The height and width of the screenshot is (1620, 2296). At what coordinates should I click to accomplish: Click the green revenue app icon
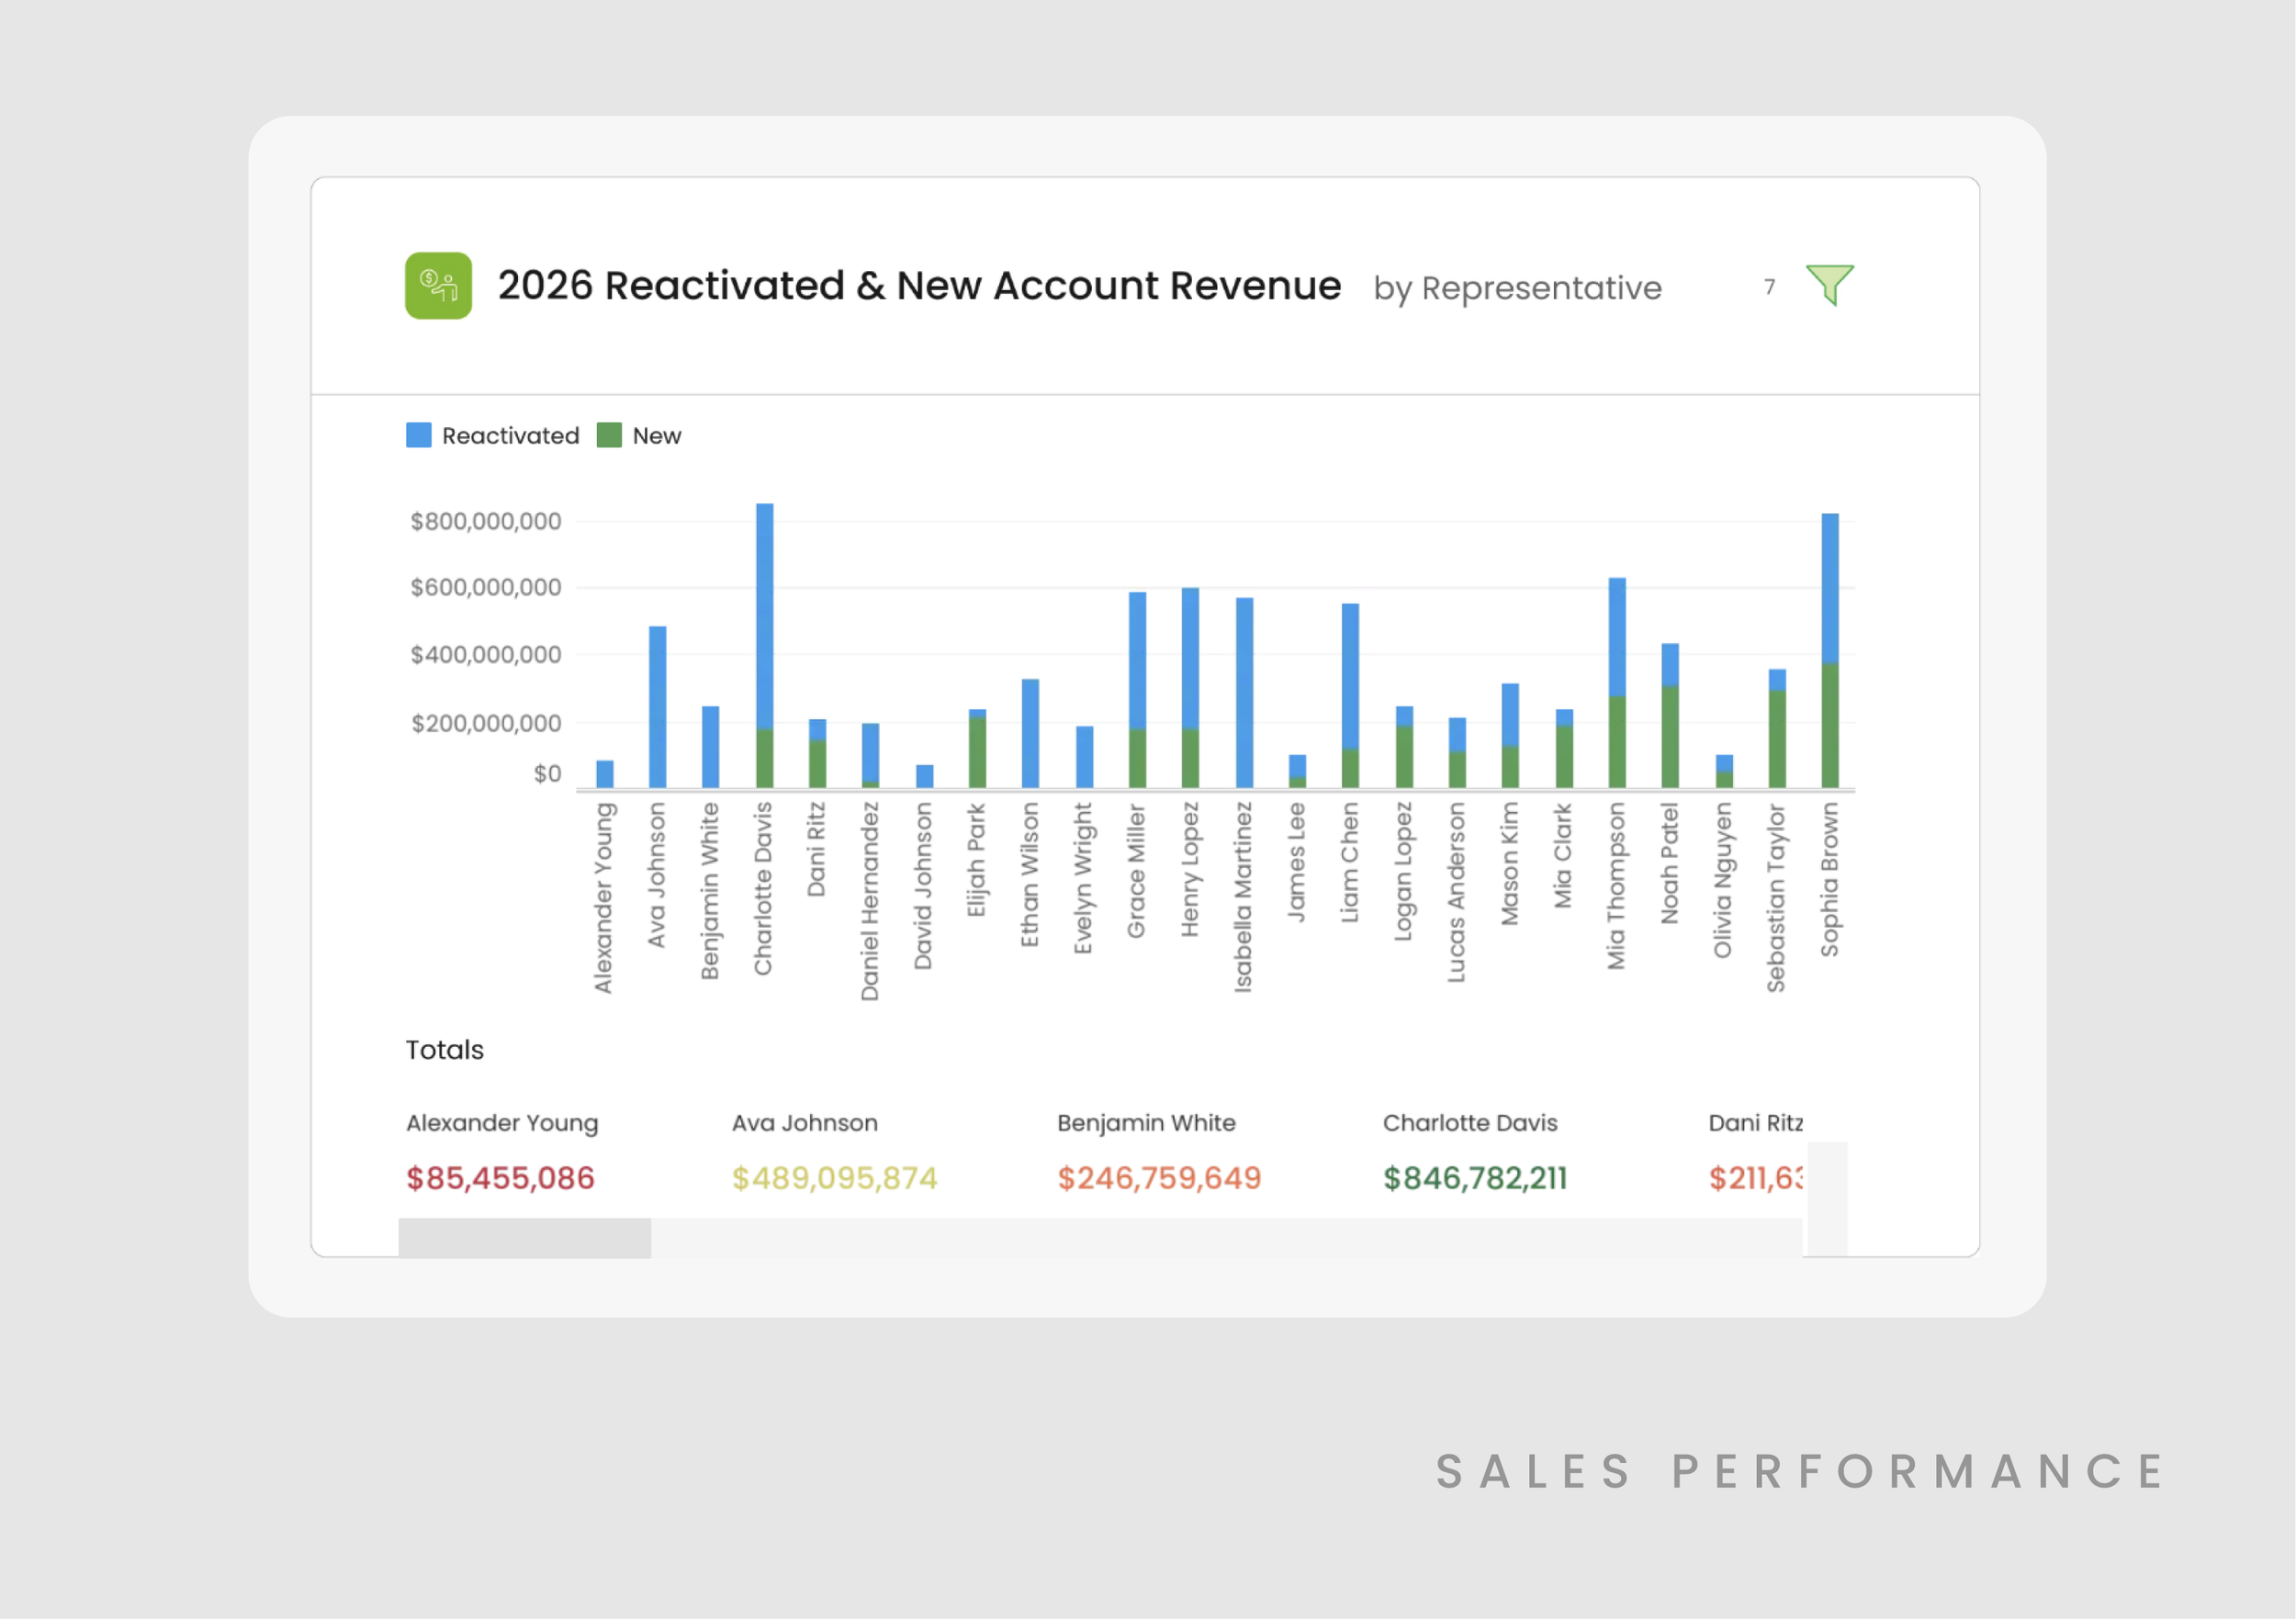click(x=438, y=285)
